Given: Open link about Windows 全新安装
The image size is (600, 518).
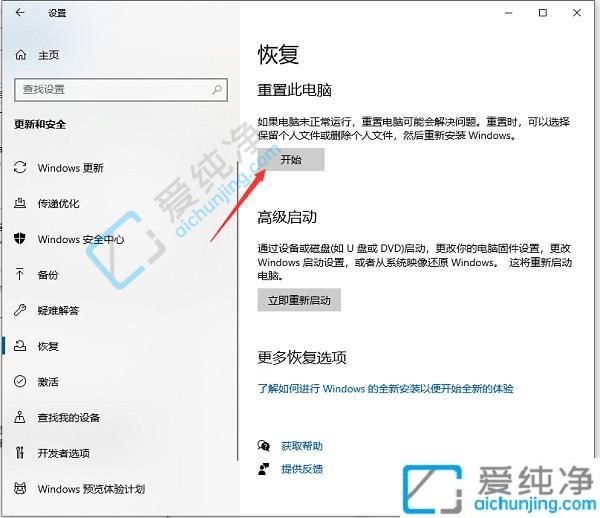Looking at the screenshot, I should 385,389.
